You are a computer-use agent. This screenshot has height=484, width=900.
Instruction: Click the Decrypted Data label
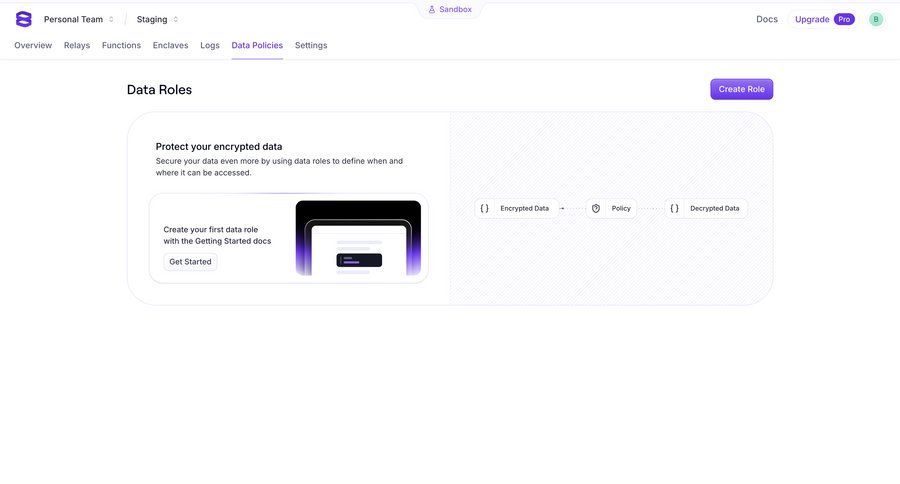point(715,208)
